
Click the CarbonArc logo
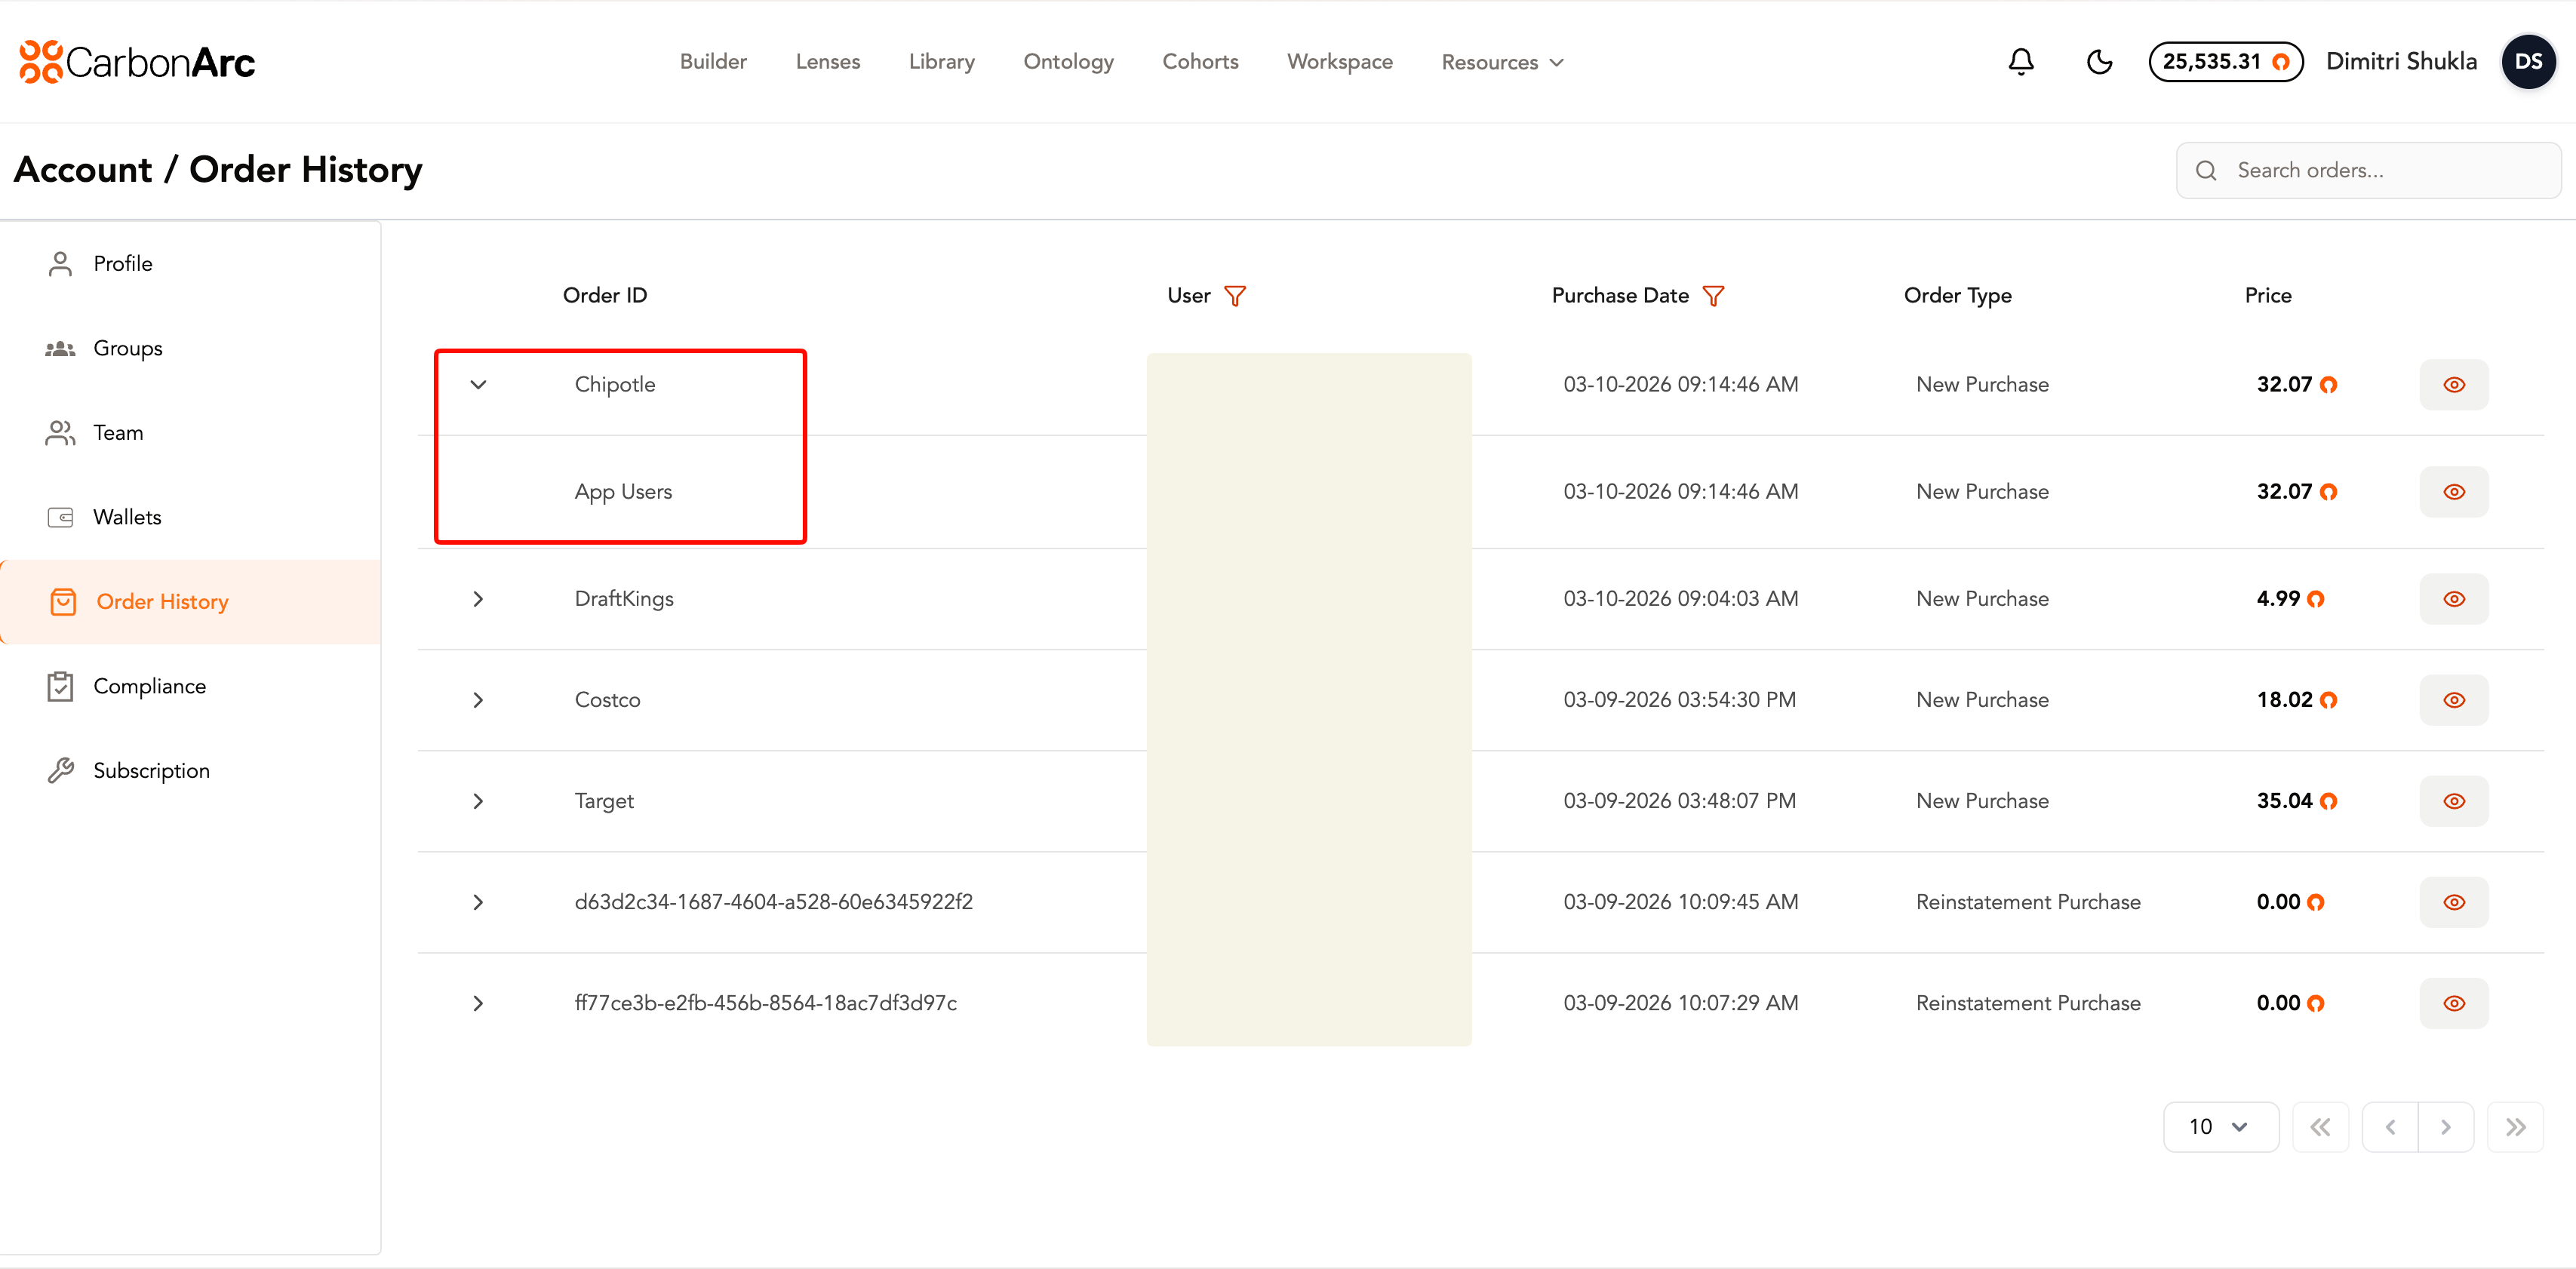tap(138, 62)
